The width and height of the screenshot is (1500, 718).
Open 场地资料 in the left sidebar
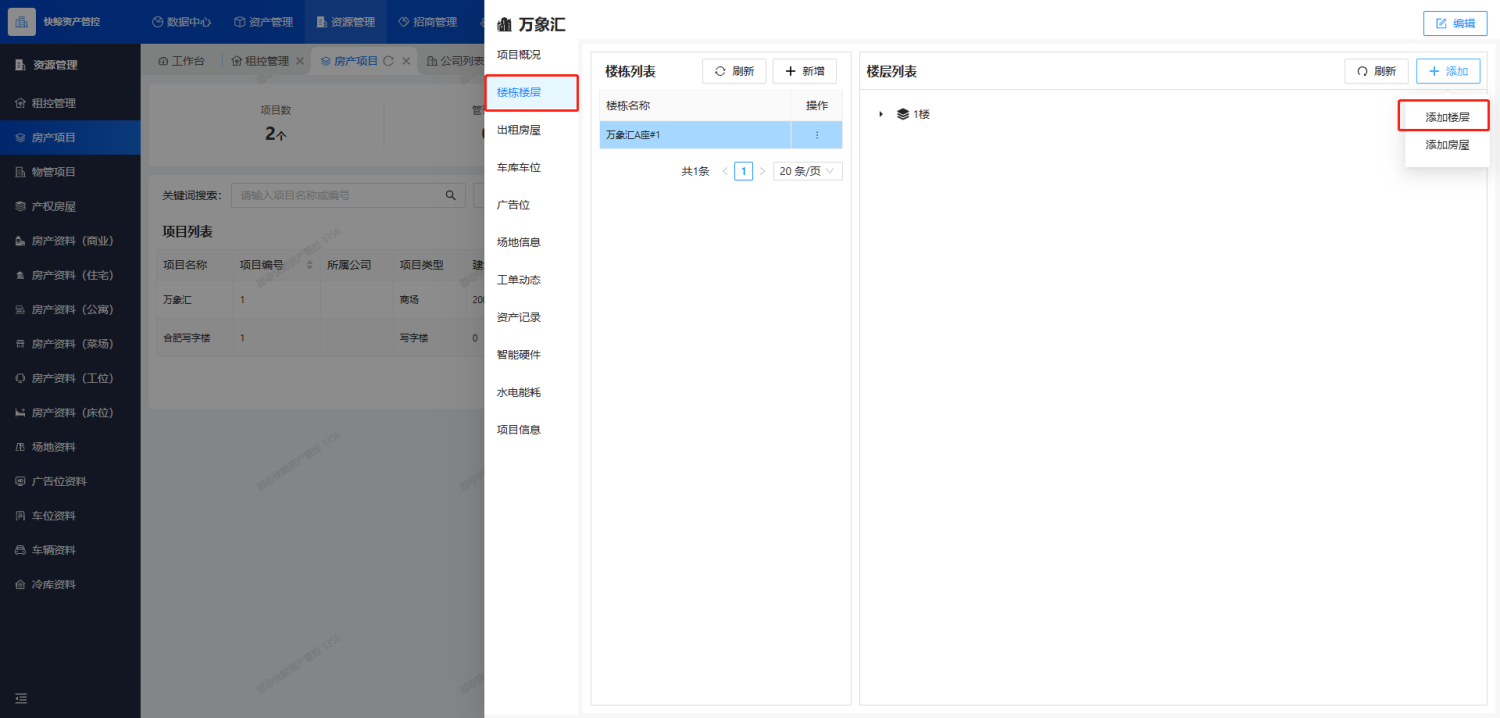pos(70,447)
